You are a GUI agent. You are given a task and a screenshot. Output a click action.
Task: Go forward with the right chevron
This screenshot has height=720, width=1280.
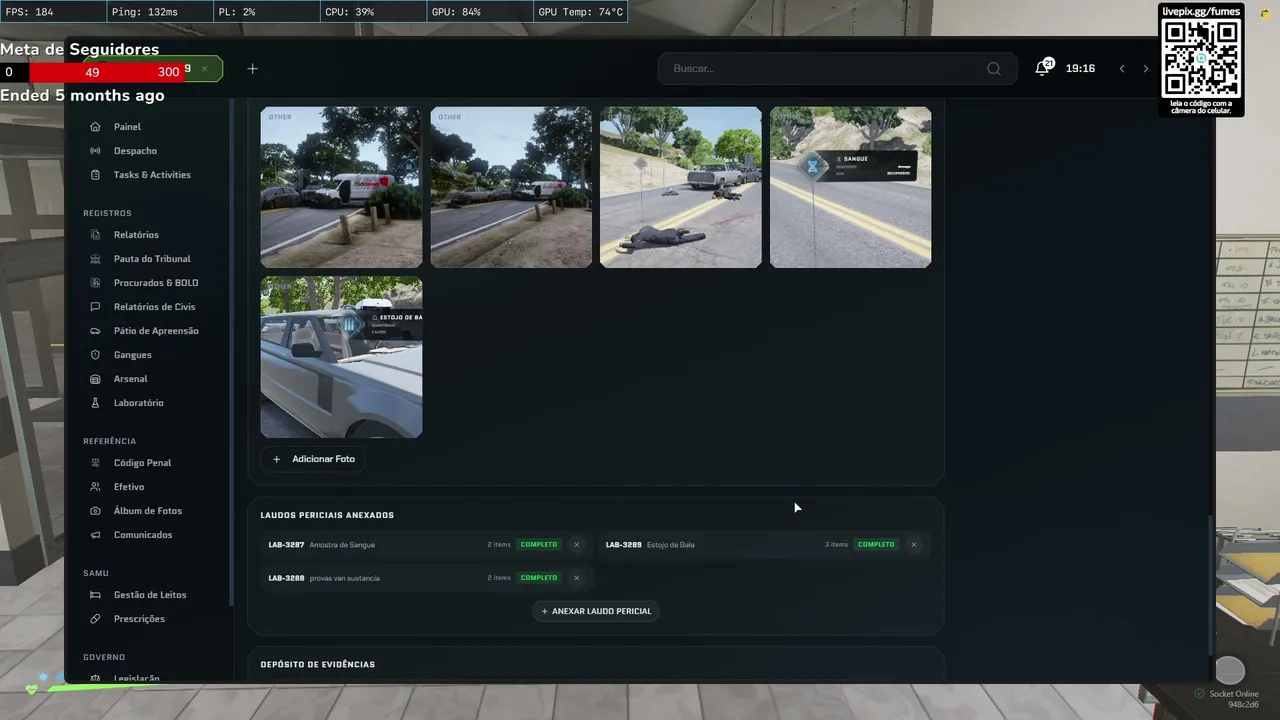[1146, 69]
